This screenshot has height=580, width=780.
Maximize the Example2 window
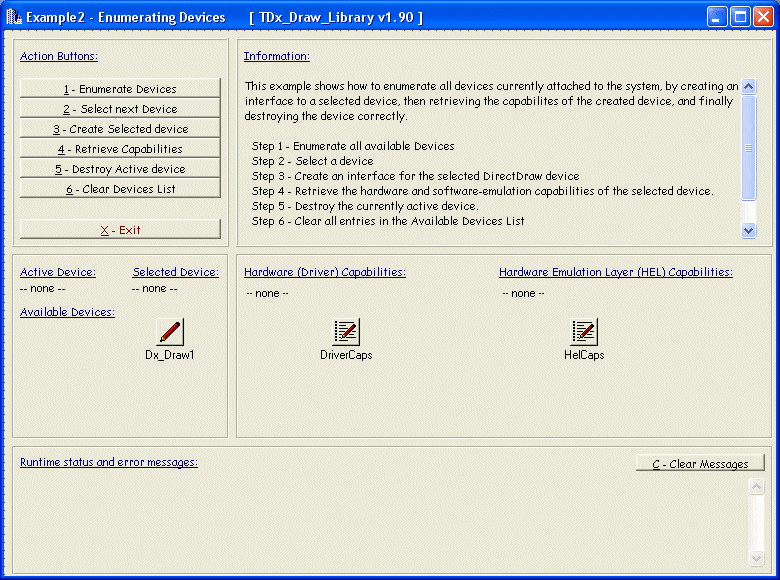click(741, 17)
